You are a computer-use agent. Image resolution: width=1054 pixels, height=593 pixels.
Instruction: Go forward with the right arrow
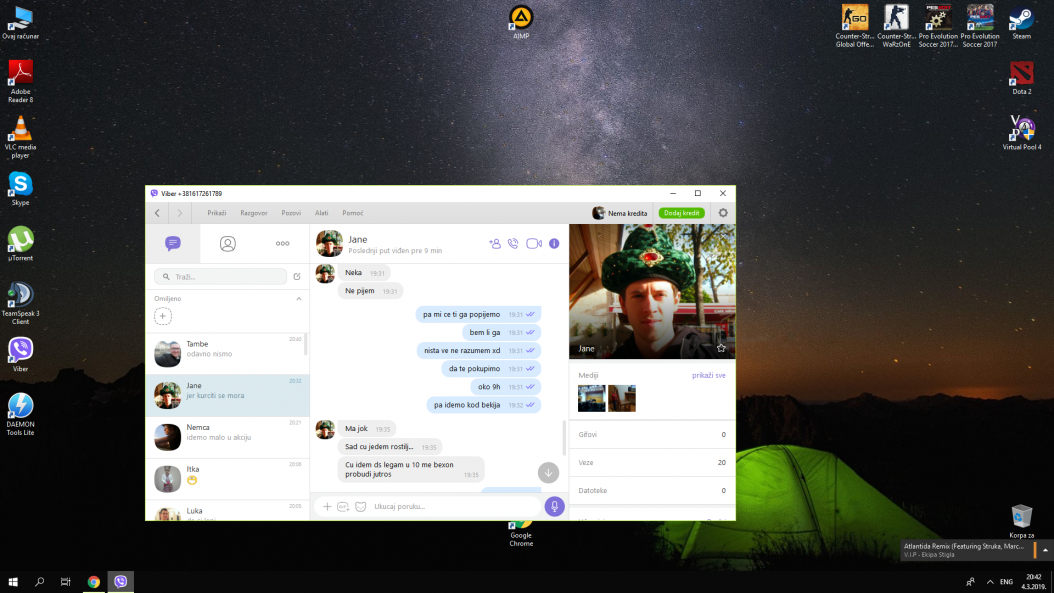tap(179, 213)
